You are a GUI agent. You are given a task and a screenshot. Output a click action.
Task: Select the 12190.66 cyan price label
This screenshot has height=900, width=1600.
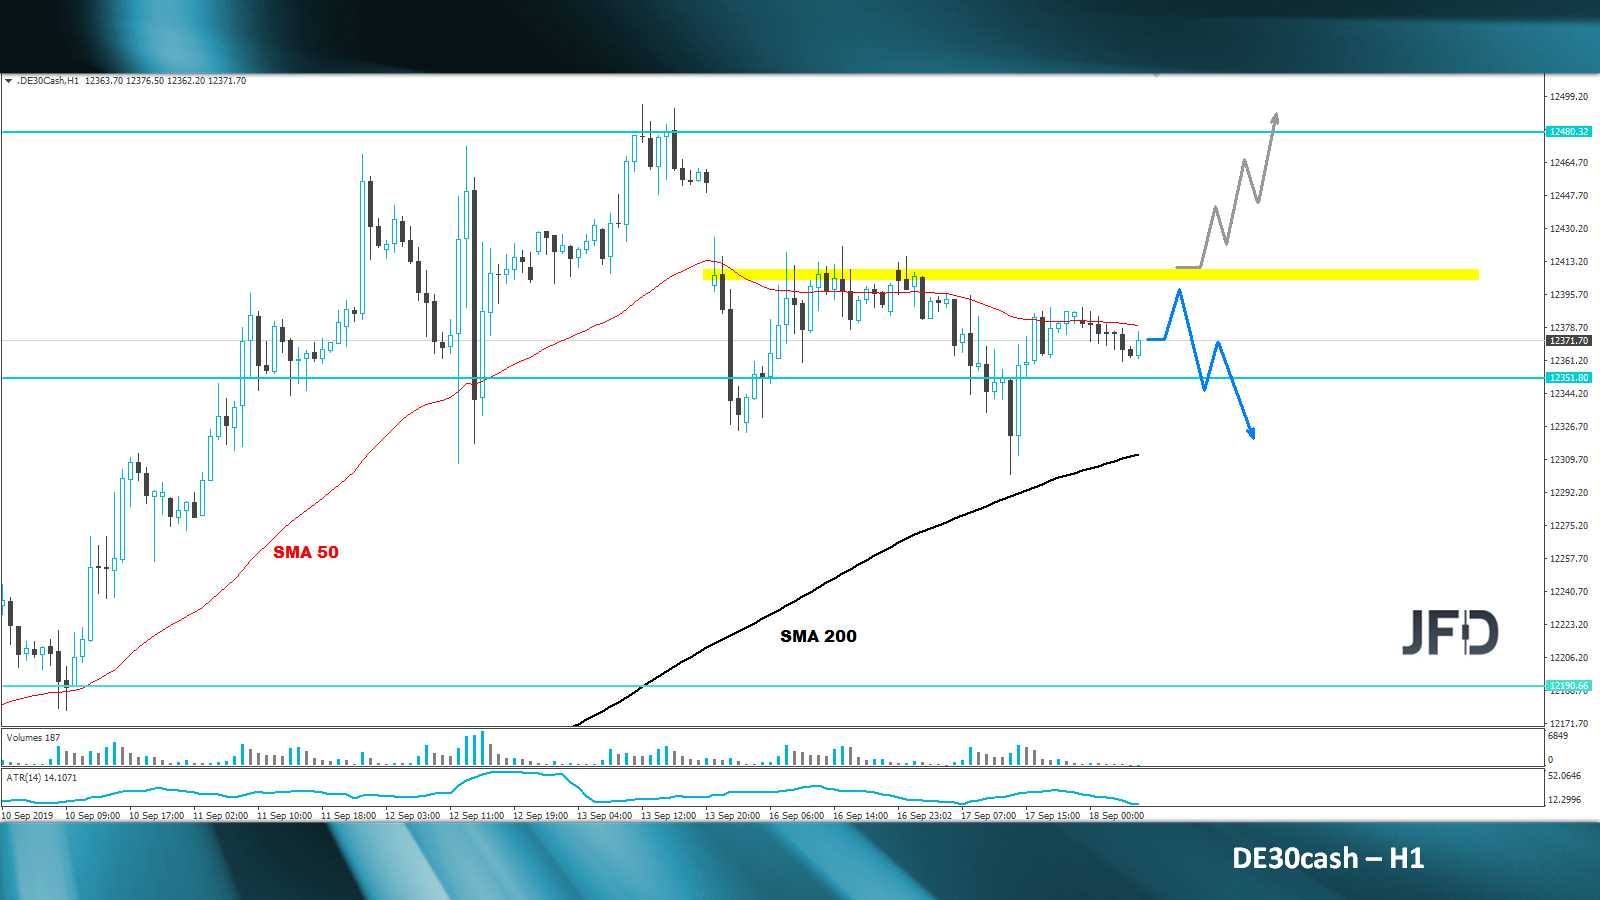[1568, 686]
